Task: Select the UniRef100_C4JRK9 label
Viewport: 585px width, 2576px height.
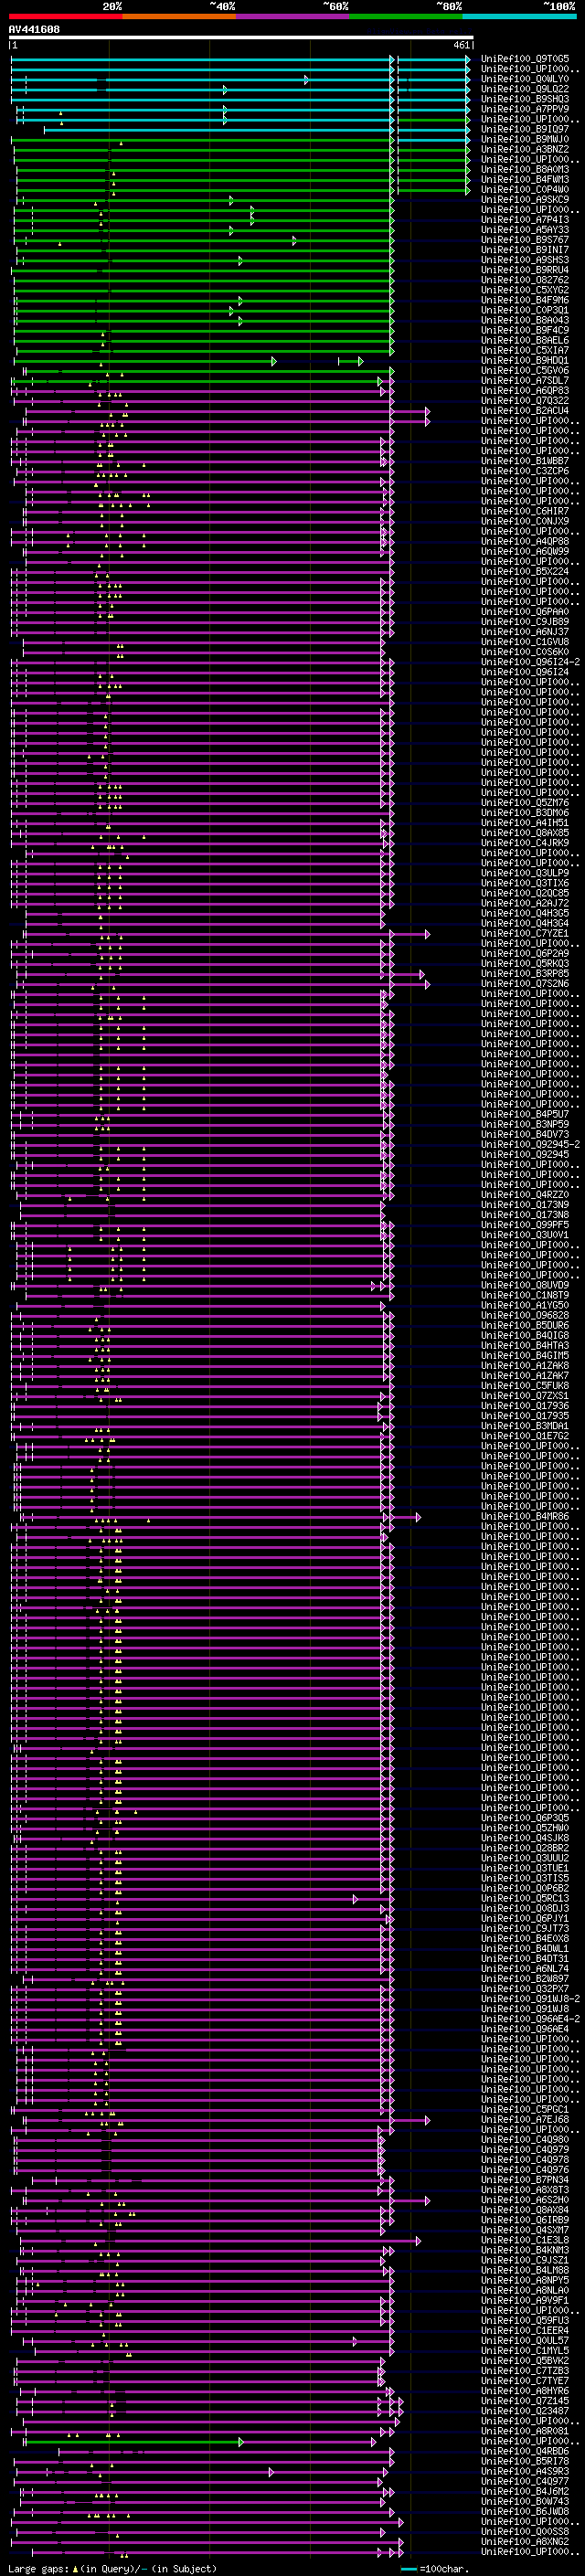Action: pos(525,843)
